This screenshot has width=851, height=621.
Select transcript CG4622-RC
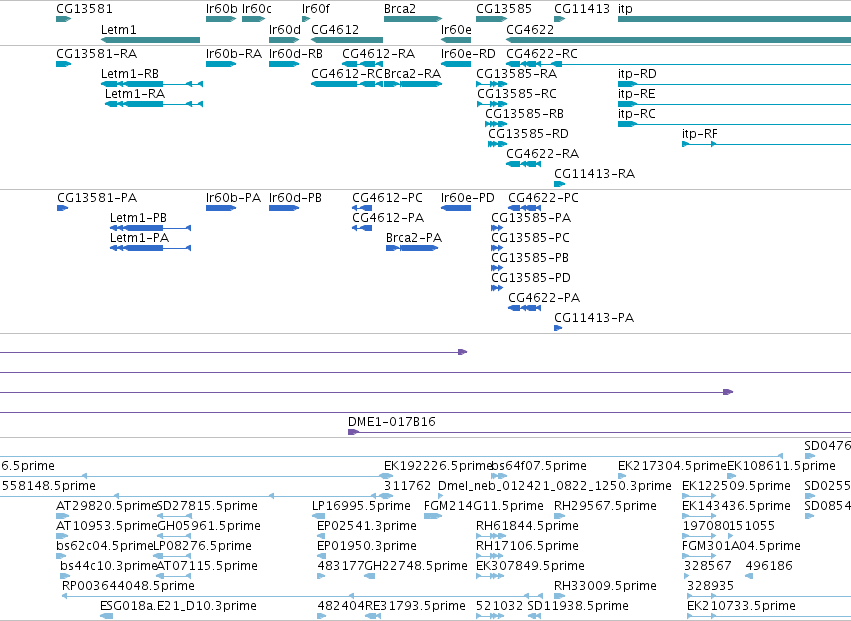[x=542, y=54]
